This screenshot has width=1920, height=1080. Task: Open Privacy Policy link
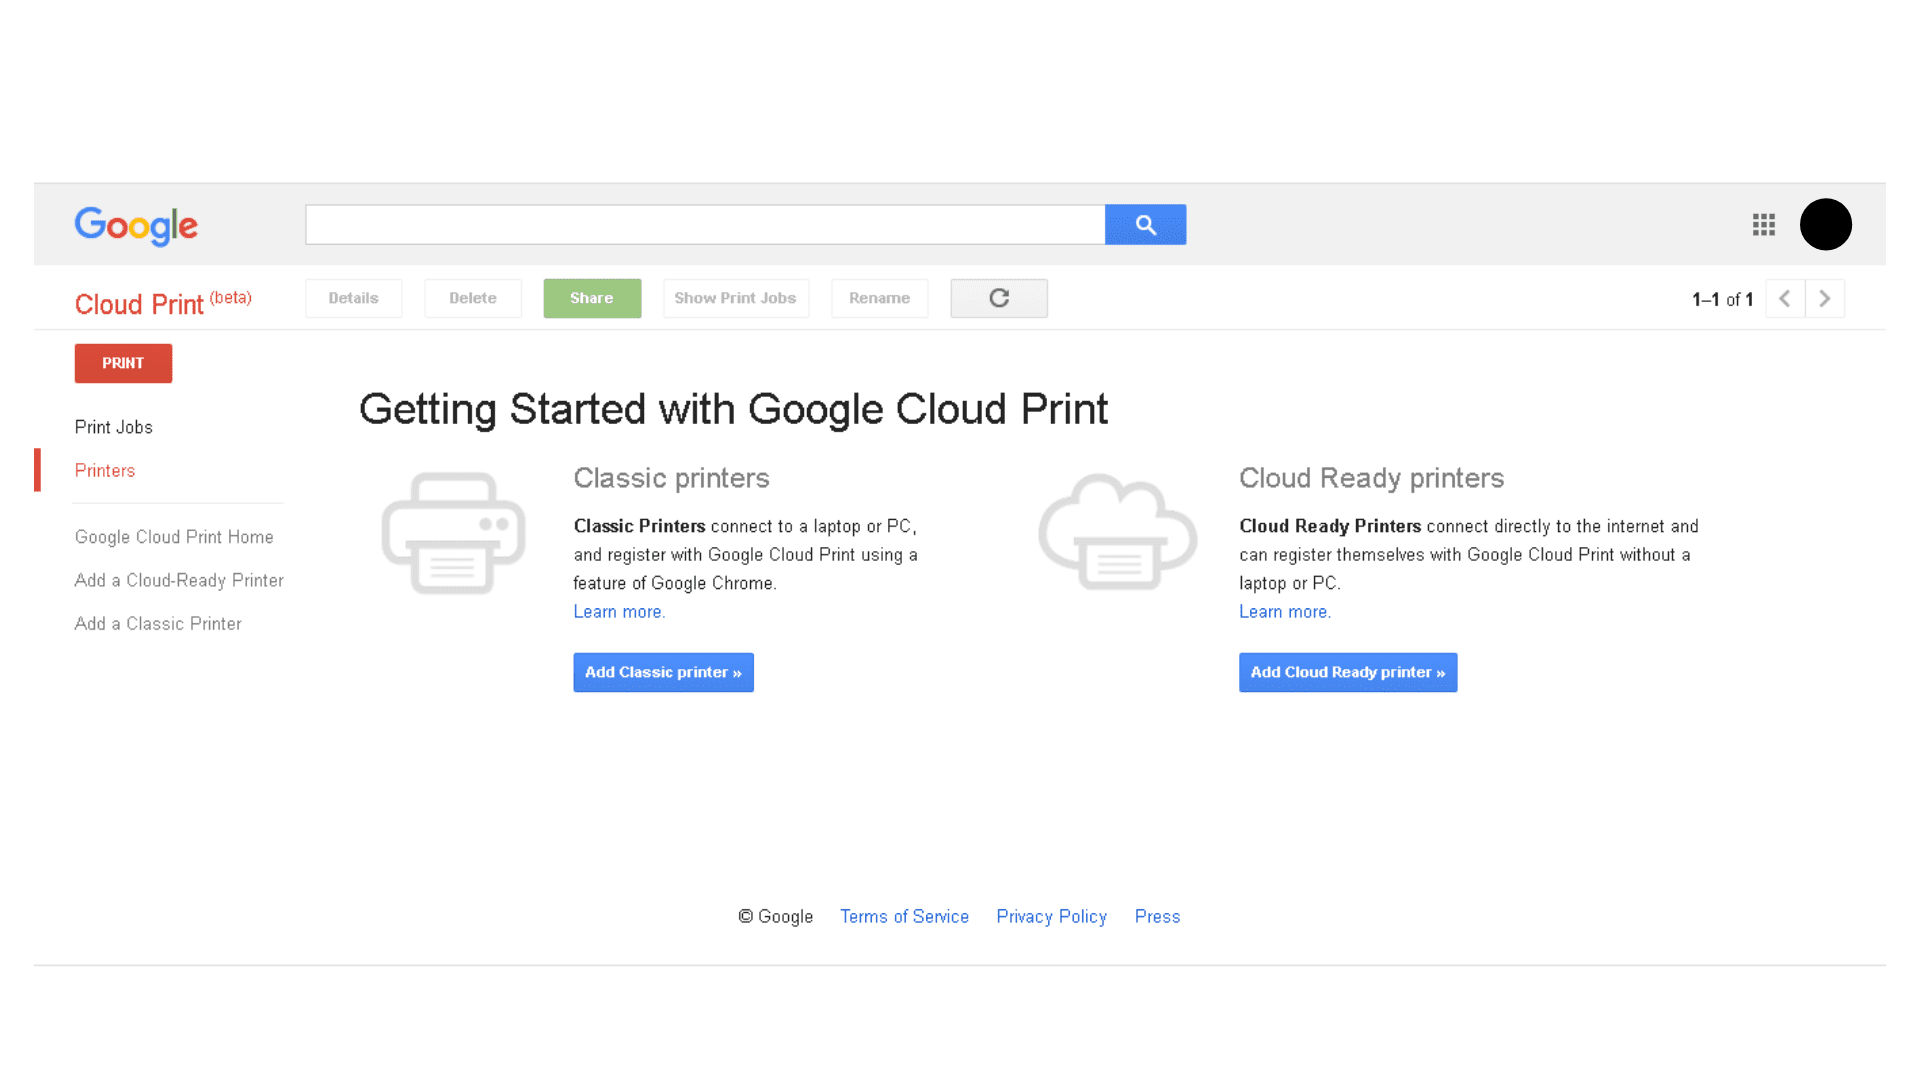1051,916
